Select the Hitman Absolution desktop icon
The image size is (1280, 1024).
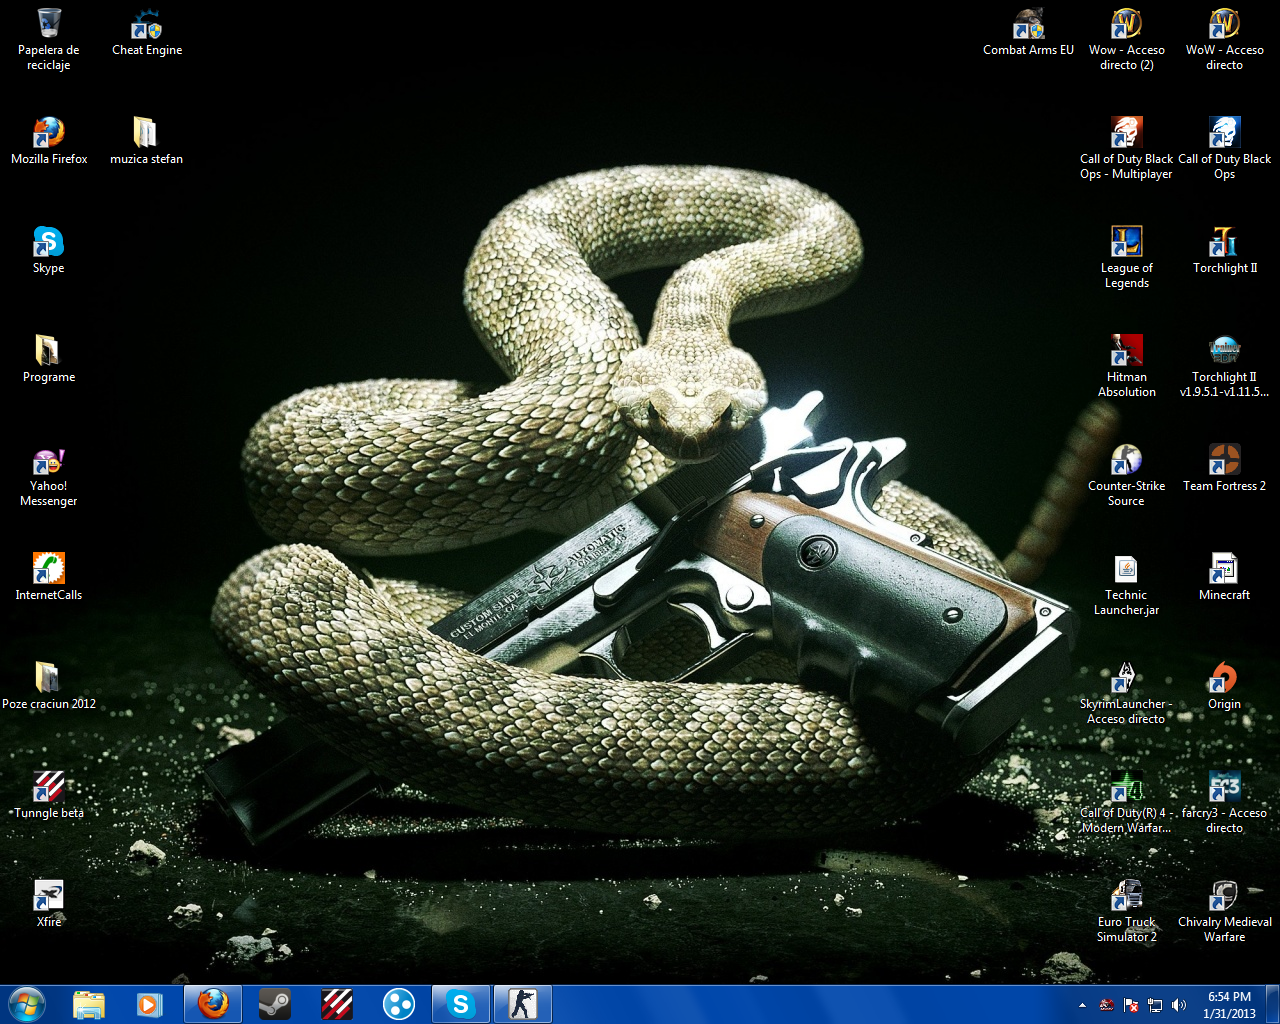[1126, 367]
